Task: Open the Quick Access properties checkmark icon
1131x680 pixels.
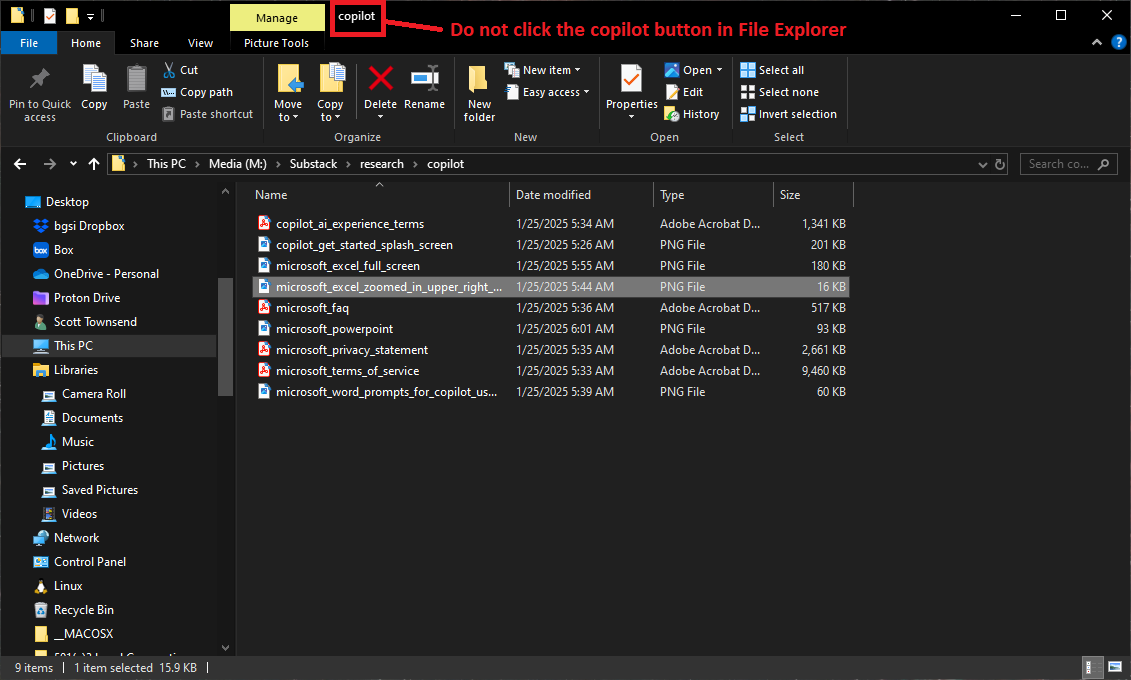Action: [x=50, y=15]
